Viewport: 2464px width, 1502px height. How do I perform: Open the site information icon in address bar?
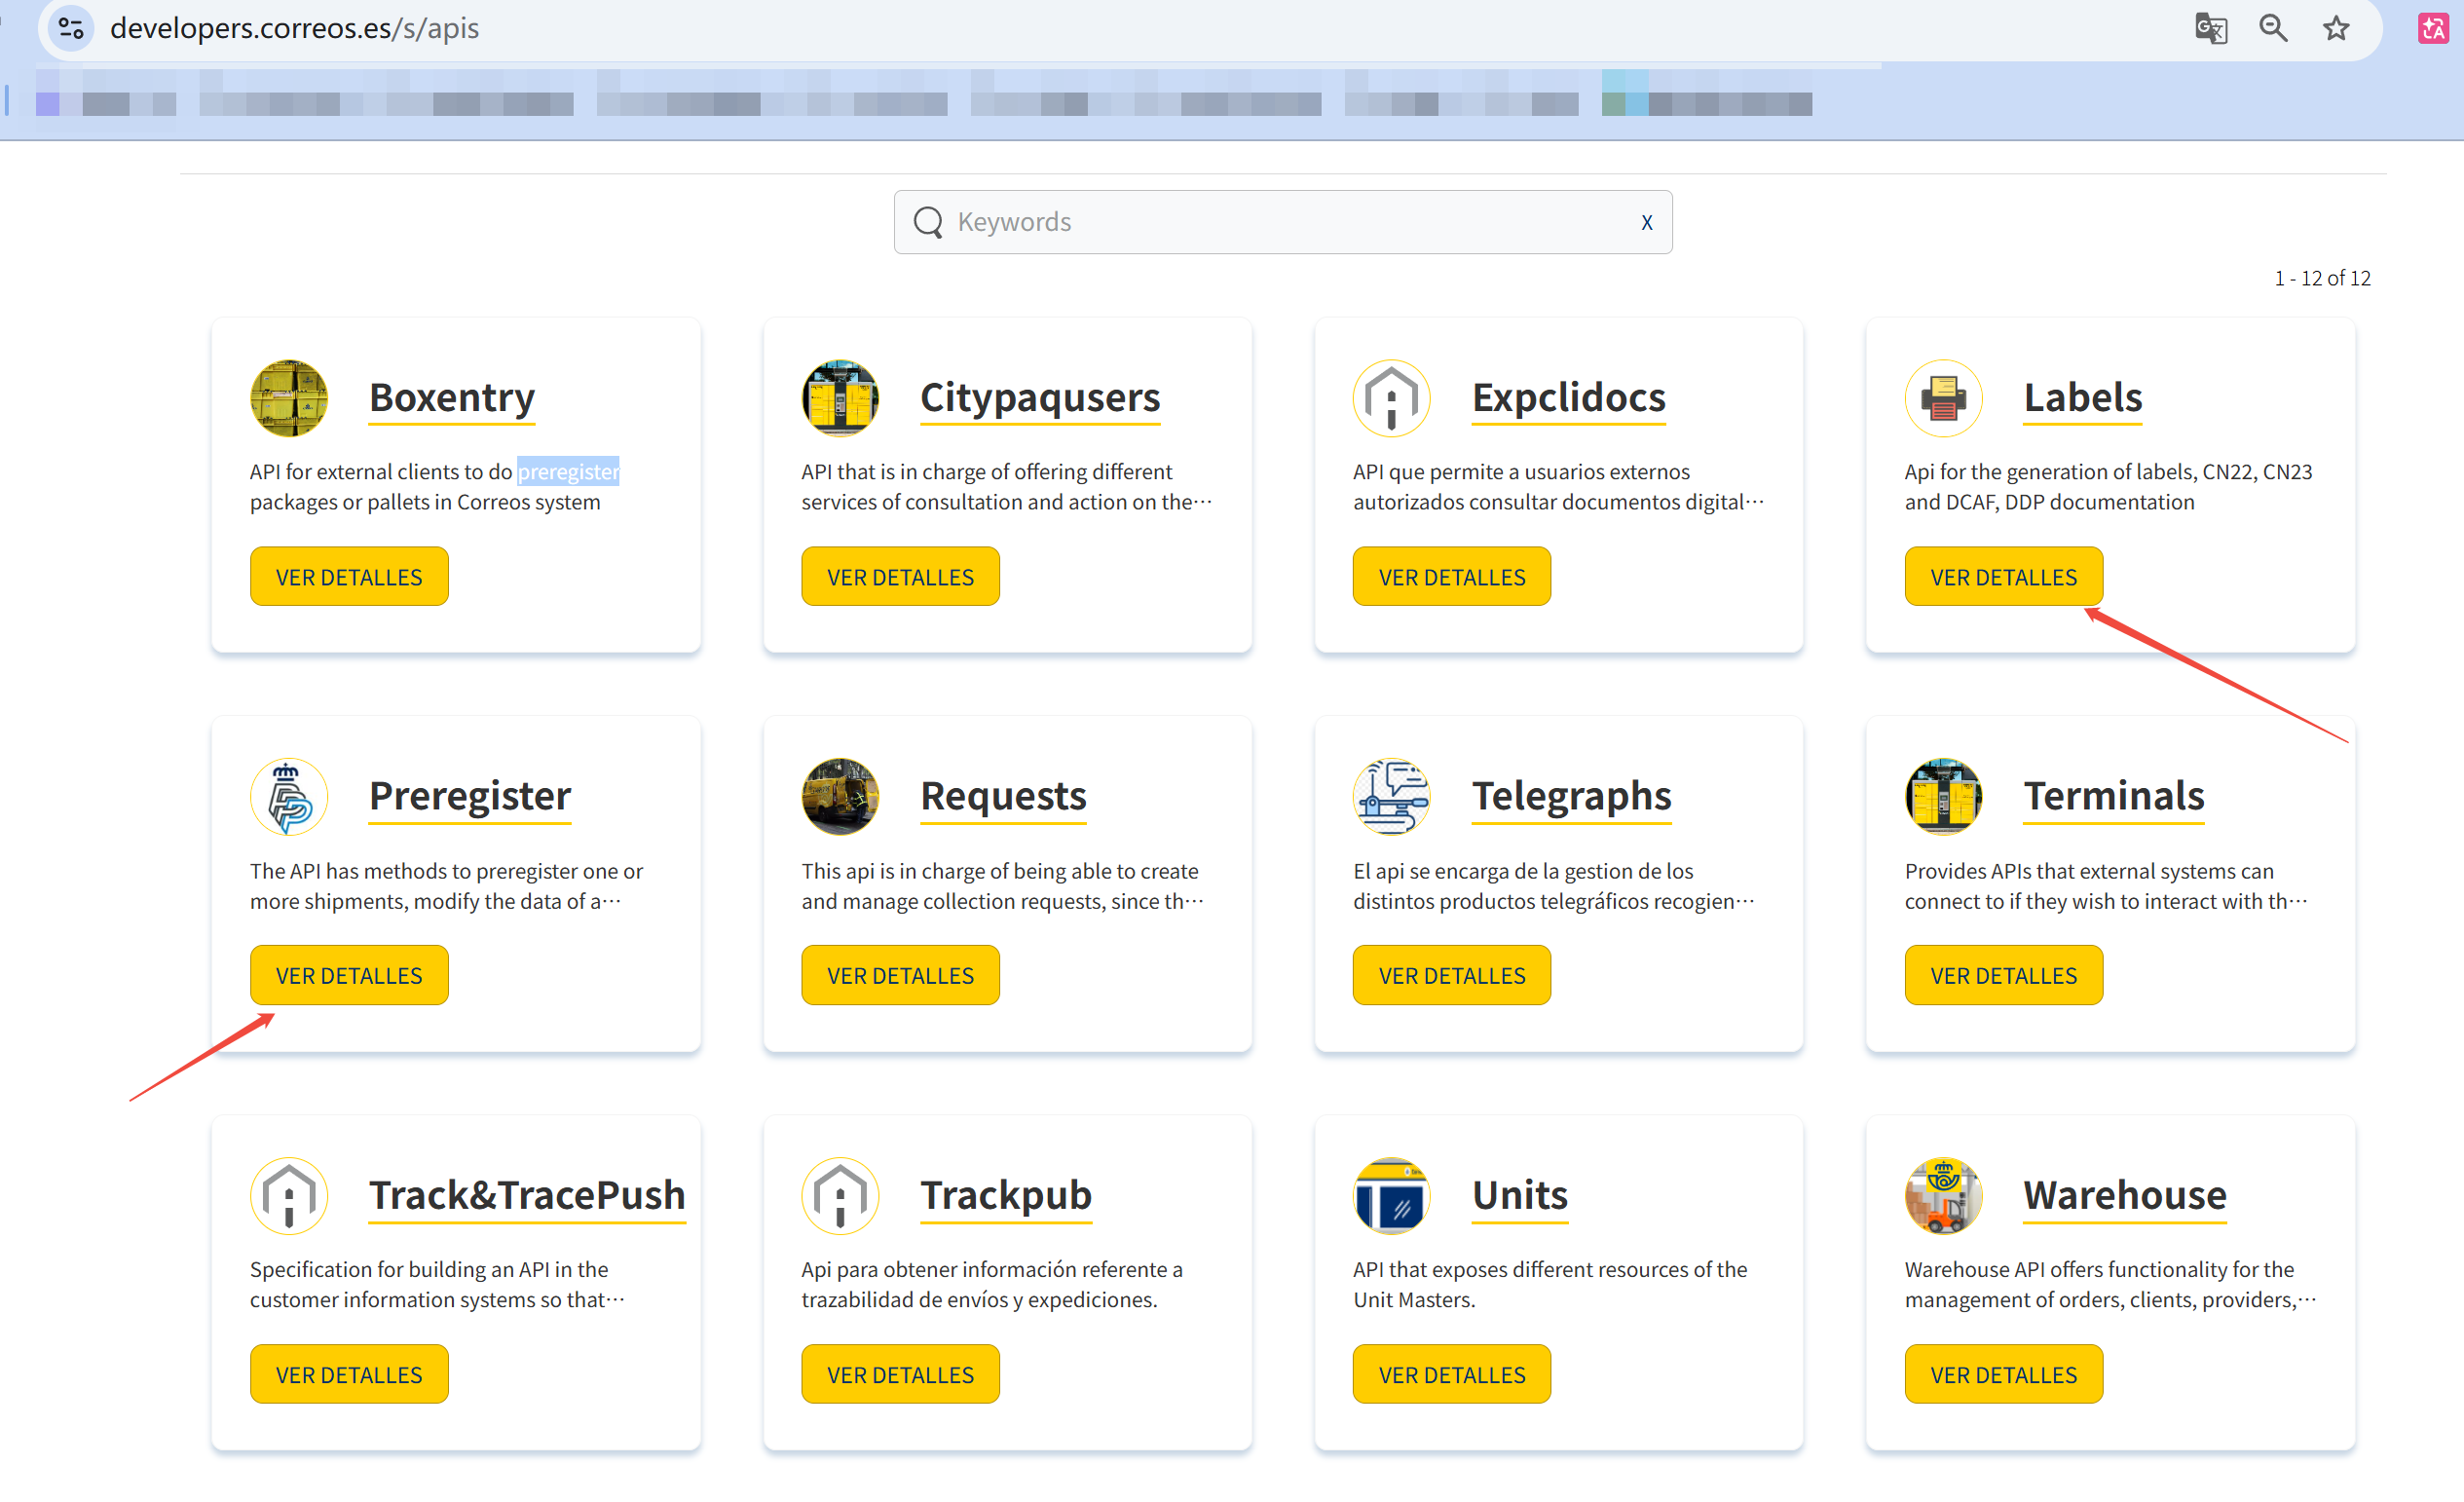click(71, 28)
